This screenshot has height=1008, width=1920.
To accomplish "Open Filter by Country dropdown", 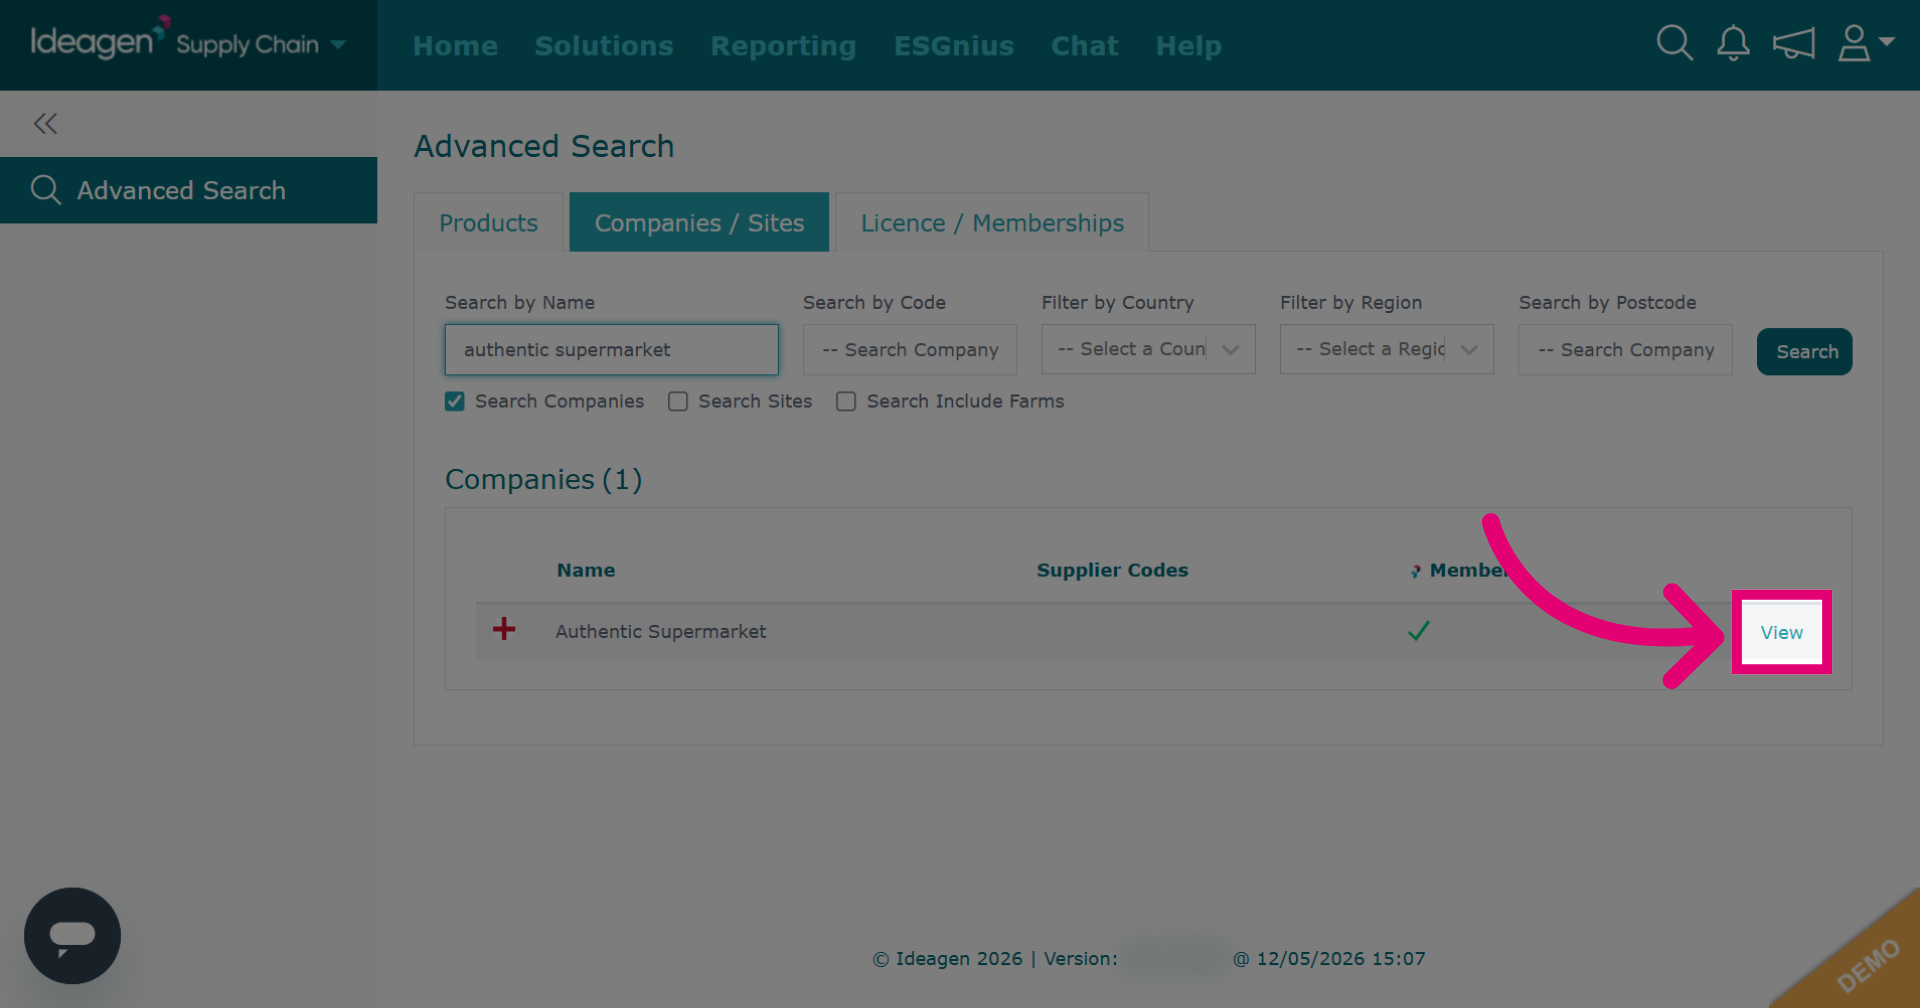I will pos(1148,350).
